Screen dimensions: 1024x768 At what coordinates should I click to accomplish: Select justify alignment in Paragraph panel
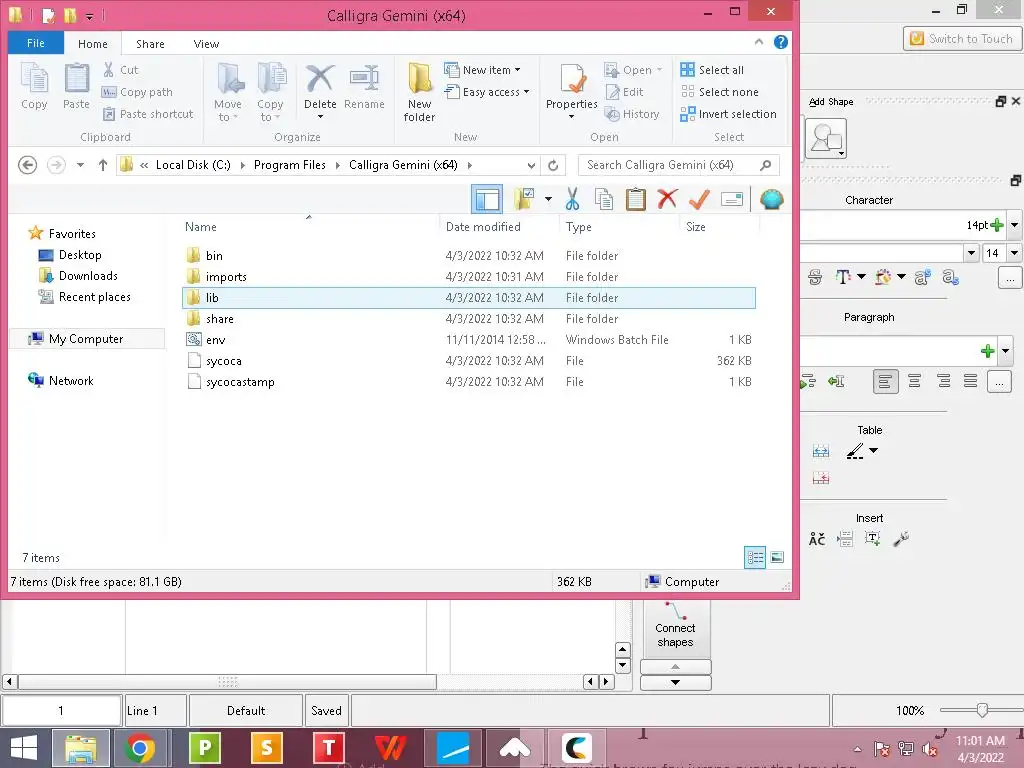[x=971, y=381]
